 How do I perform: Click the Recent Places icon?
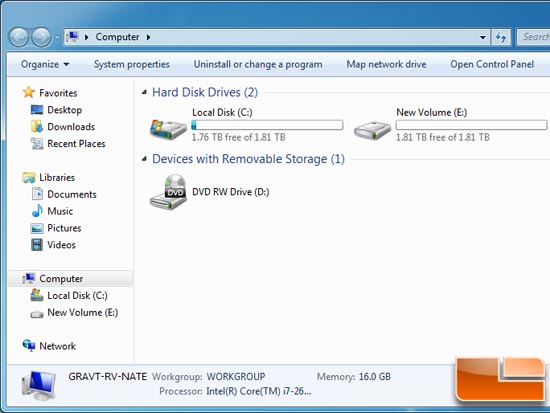37,143
